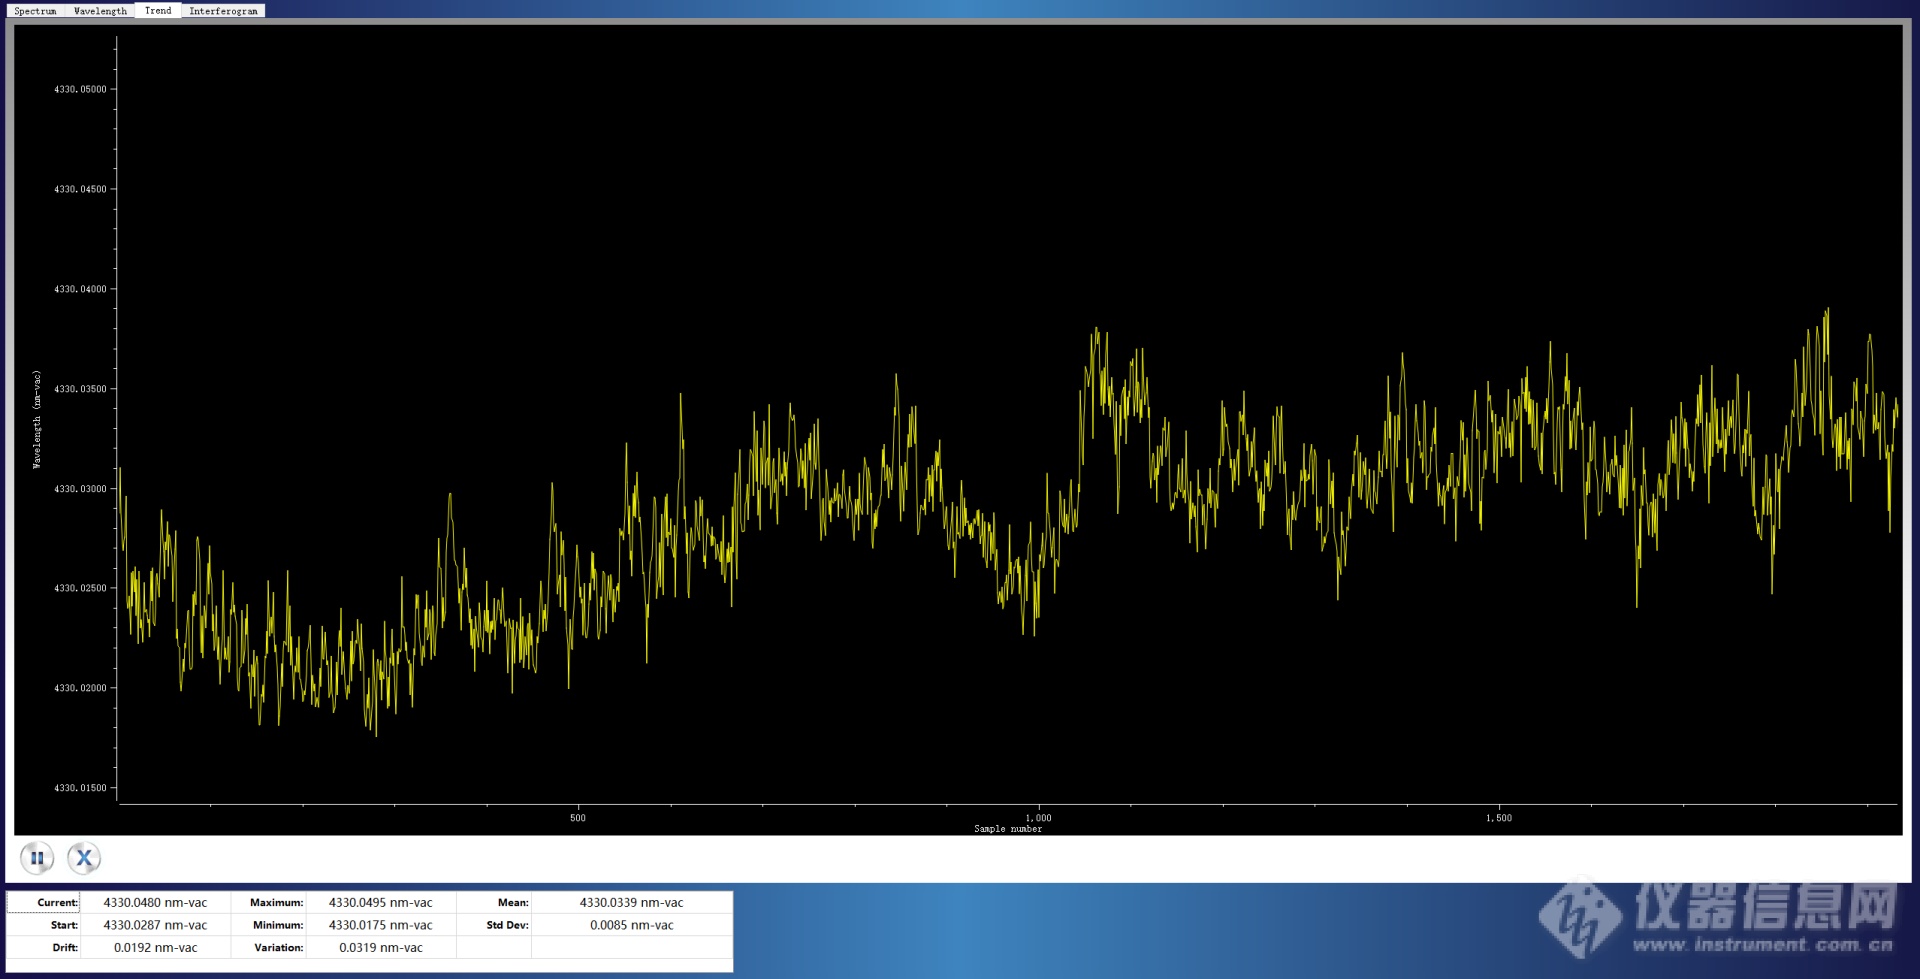This screenshot has height=979, width=1920.
Task: Click the Maximum label cell
Action: (269, 902)
